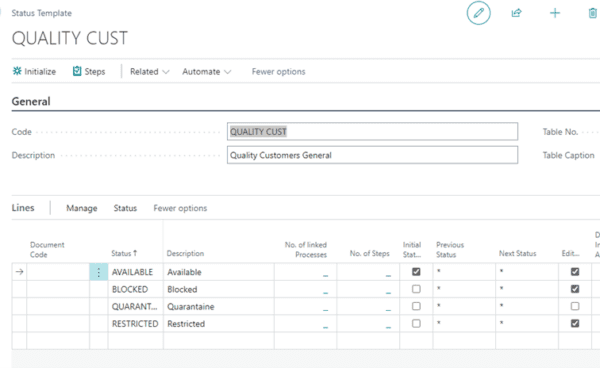600x368 pixels.
Task: Toggle Edit checkbox for RESTRICTED row
Action: pyautogui.click(x=575, y=323)
